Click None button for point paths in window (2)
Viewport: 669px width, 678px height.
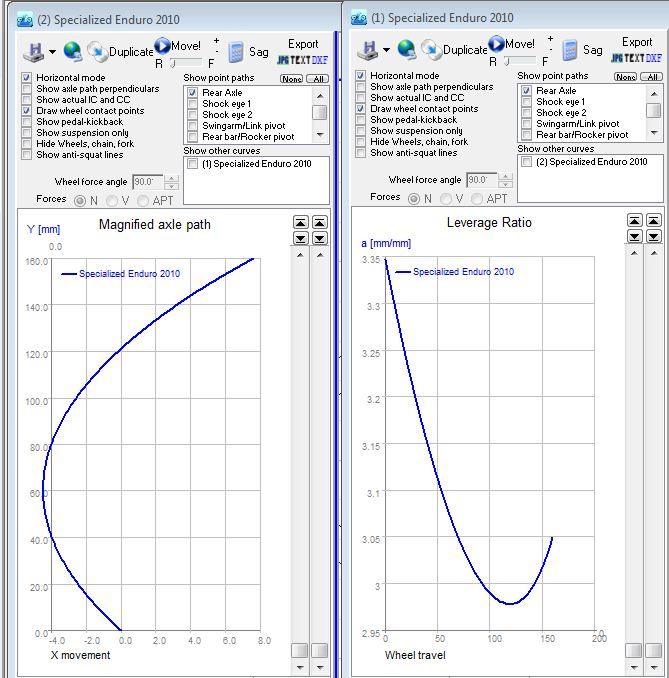291,79
